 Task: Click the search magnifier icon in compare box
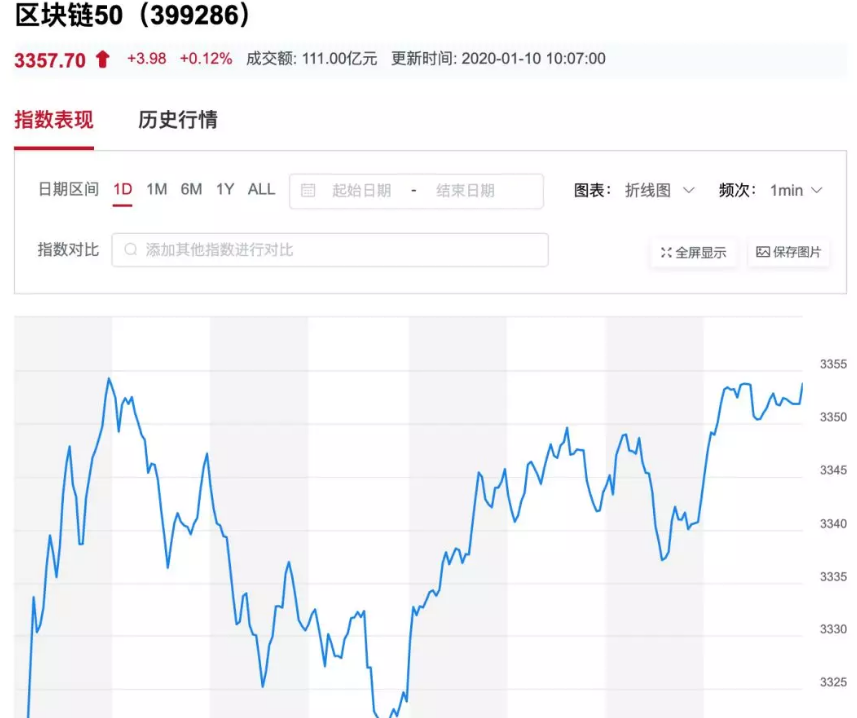131,250
